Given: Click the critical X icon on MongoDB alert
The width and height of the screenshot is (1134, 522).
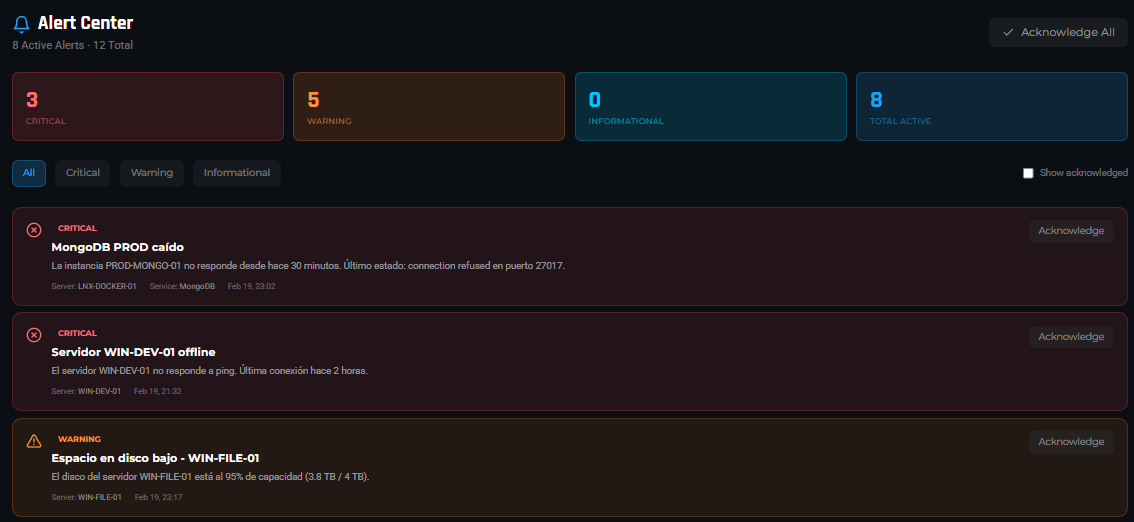Looking at the screenshot, I should [34, 230].
